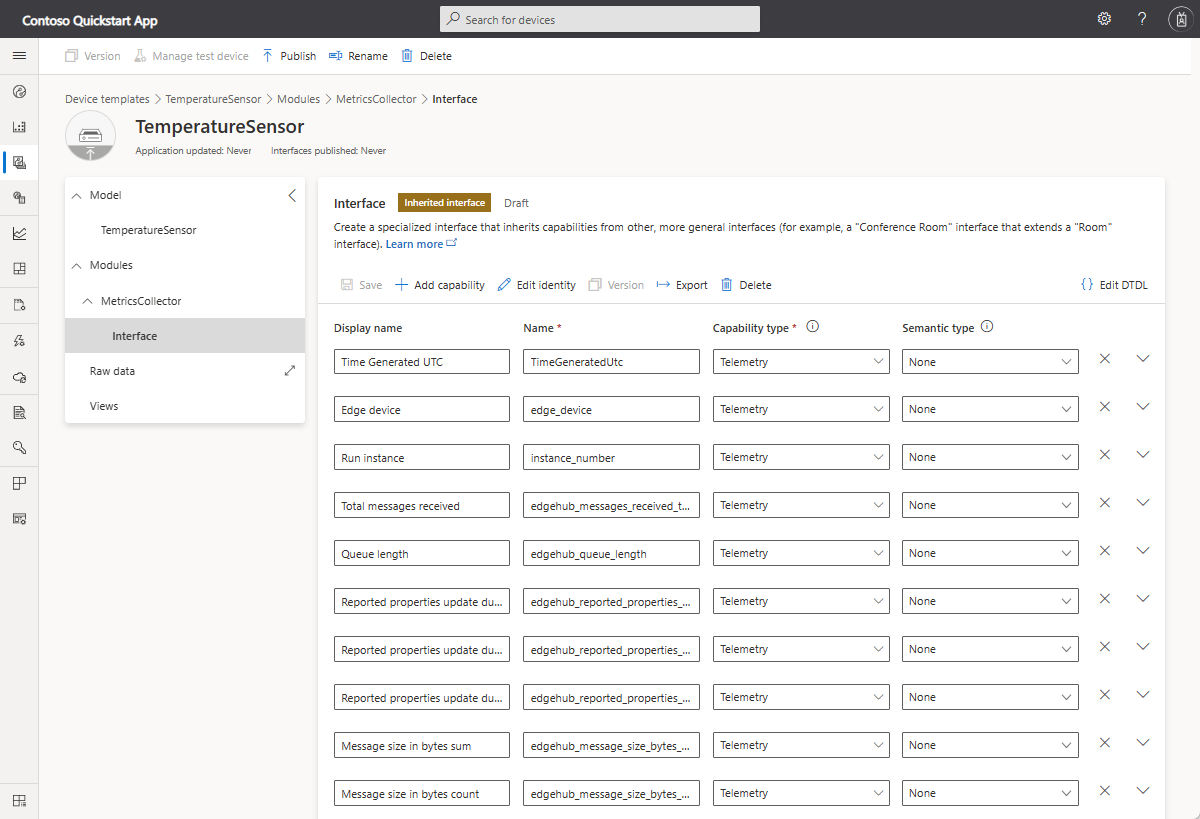
Task: Click Edit identity button
Action: 537,285
